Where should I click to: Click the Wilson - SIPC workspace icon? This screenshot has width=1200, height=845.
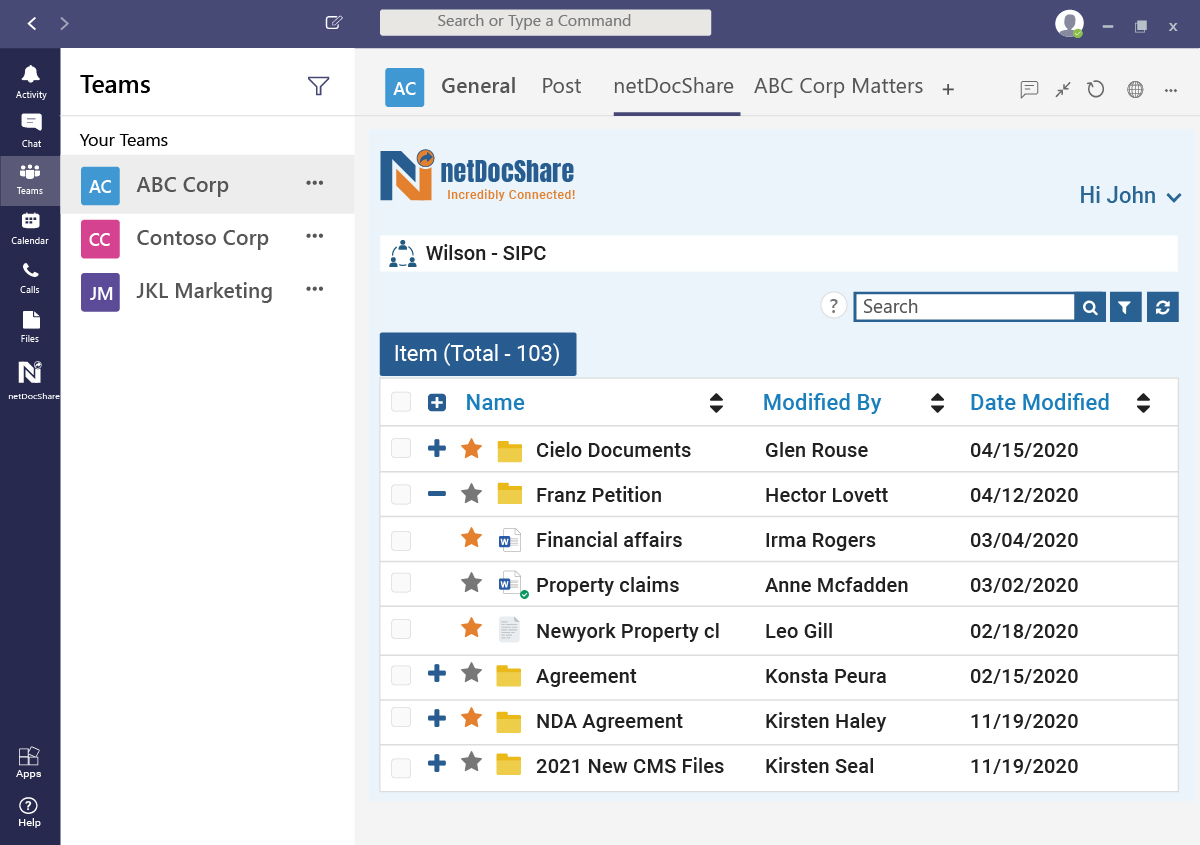click(402, 253)
